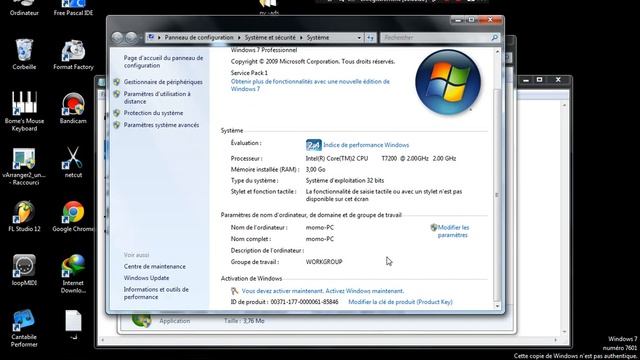
Task: Select Panneau de configuration breadcrumb
Action: click(199, 38)
